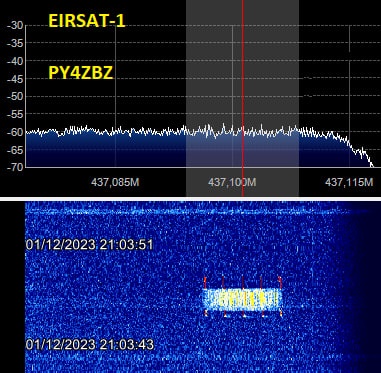Image resolution: width=381 pixels, height=373 pixels.
Task: Select the 437,115M frequency axis label
Action: pyautogui.click(x=349, y=182)
